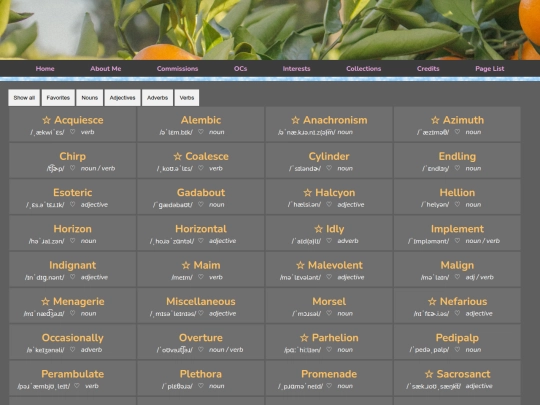Screen dimensions: 540x405
Task: Favorite Acquiesce with its heart icon
Action: coord(72,132)
